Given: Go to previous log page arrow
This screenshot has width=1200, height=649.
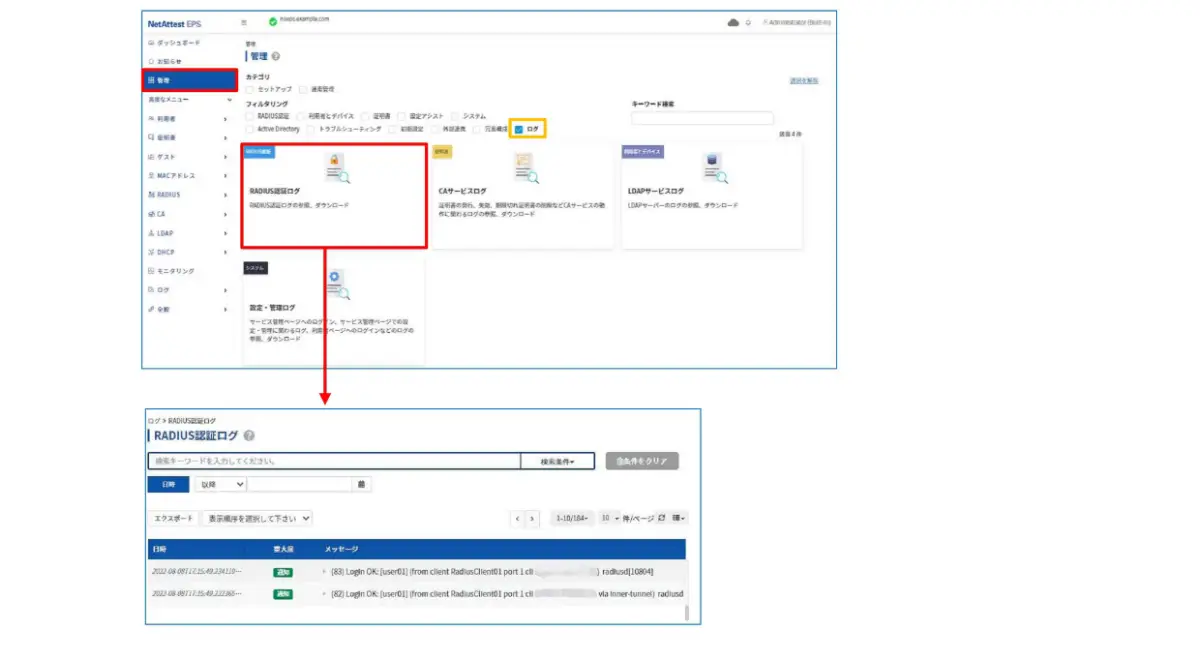Looking at the screenshot, I should [517, 519].
